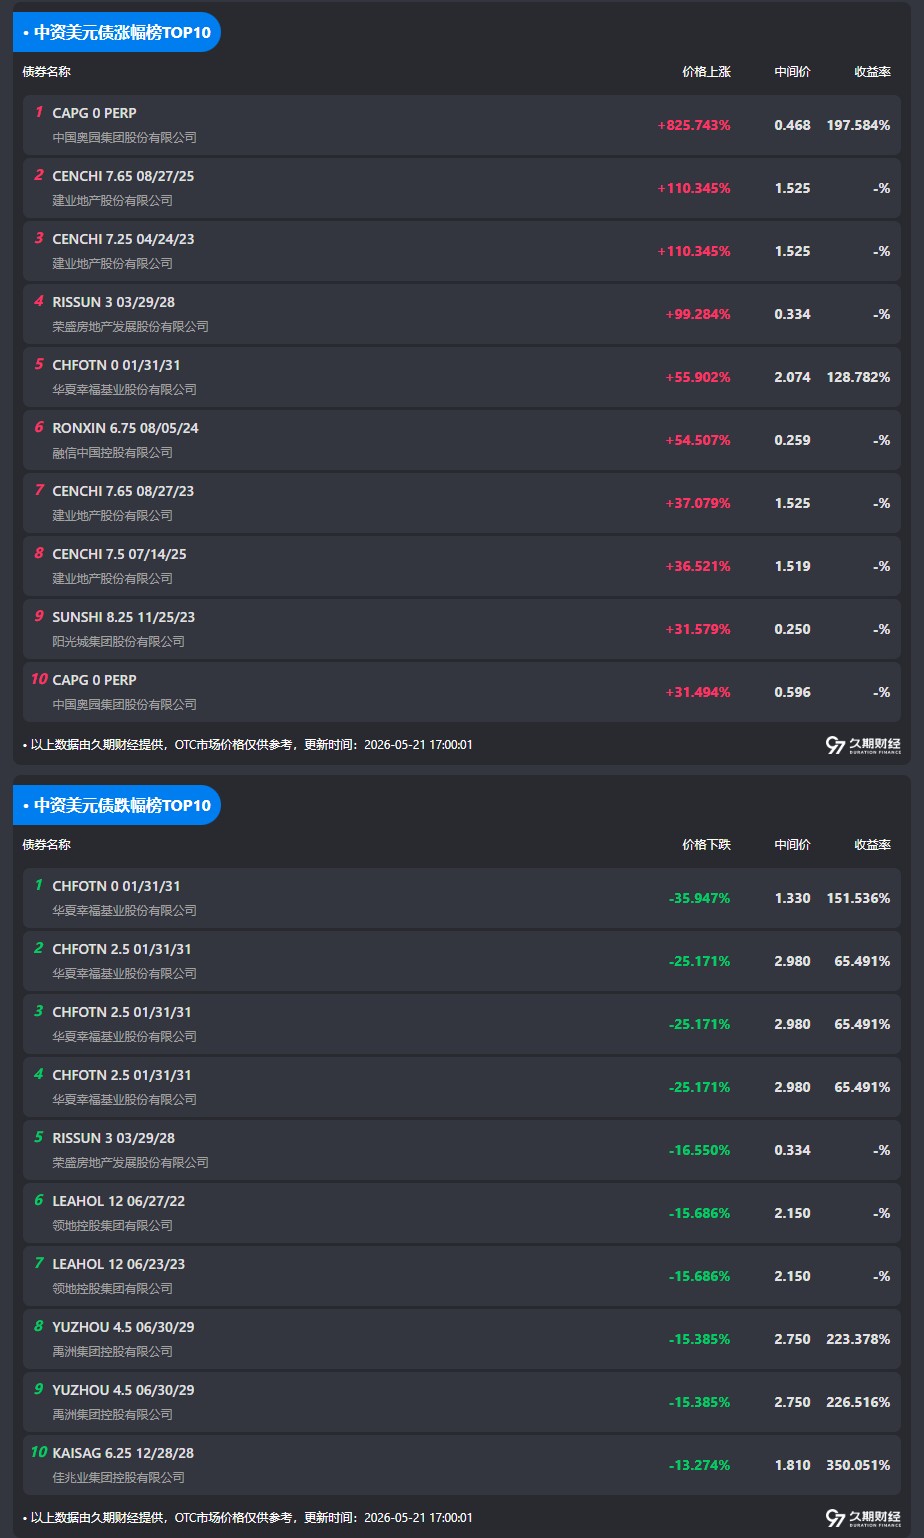Click the mid price 0.596

coord(792,692)
